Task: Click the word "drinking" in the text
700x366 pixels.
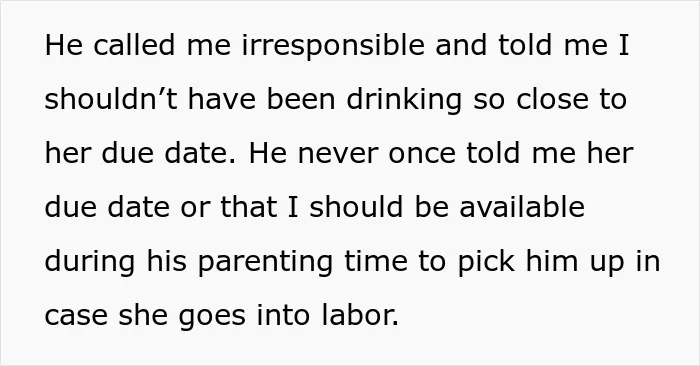Action: tap(404, 101)
